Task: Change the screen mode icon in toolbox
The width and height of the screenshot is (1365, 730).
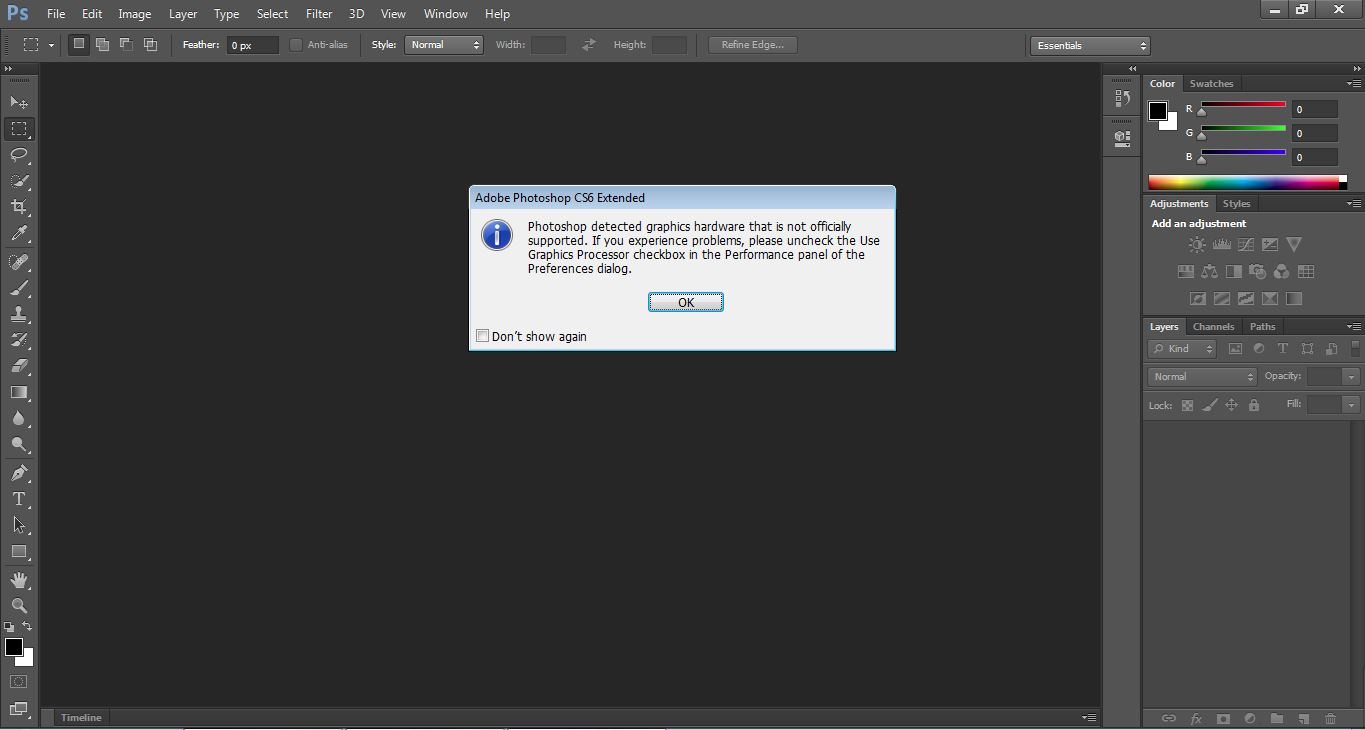Action: coord(19,710)
